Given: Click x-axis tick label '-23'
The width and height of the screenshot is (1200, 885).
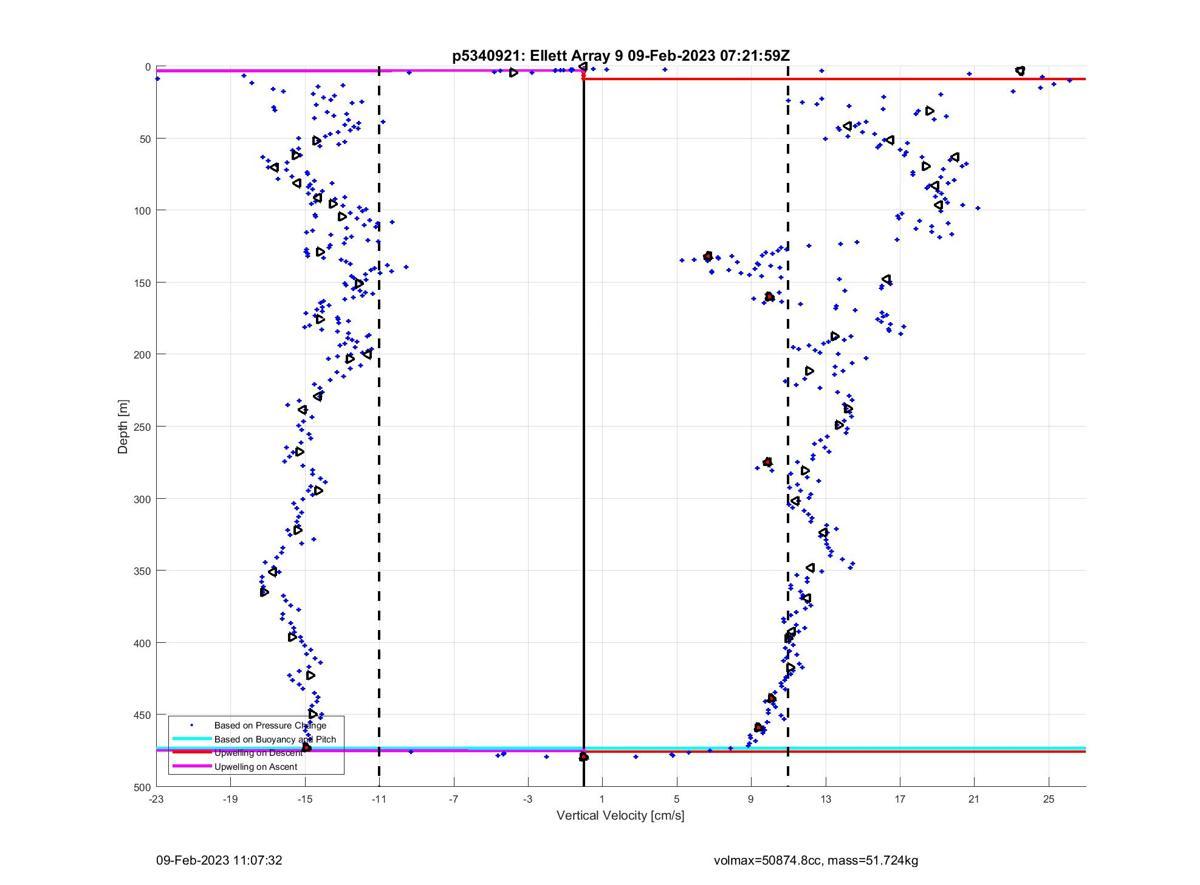Looking at the screenshot, I should pyautogui.click(x=156, y=799).
